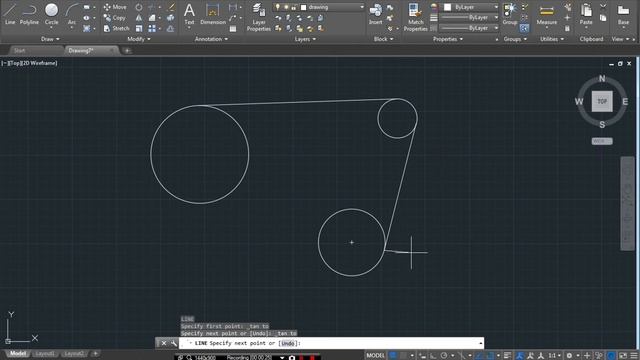Switch to the Model layout tab
Image resolution: width=640 pixels, height=360 pixels.
tap(18, 354)
